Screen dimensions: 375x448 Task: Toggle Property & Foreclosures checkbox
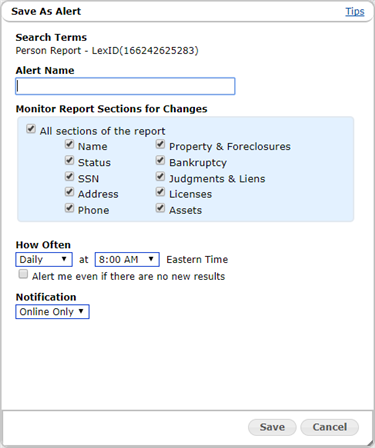point(160,144)
